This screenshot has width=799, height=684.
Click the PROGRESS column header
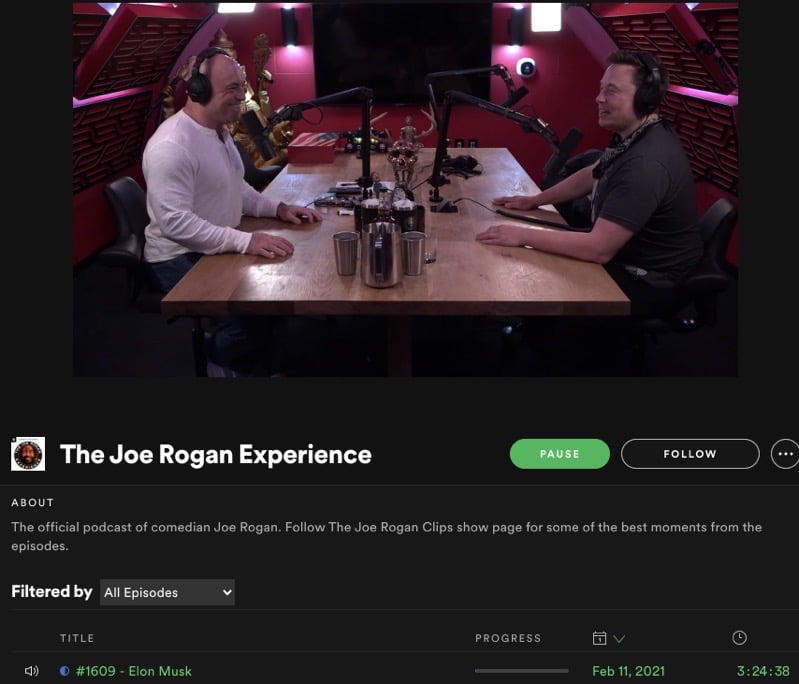508,638
